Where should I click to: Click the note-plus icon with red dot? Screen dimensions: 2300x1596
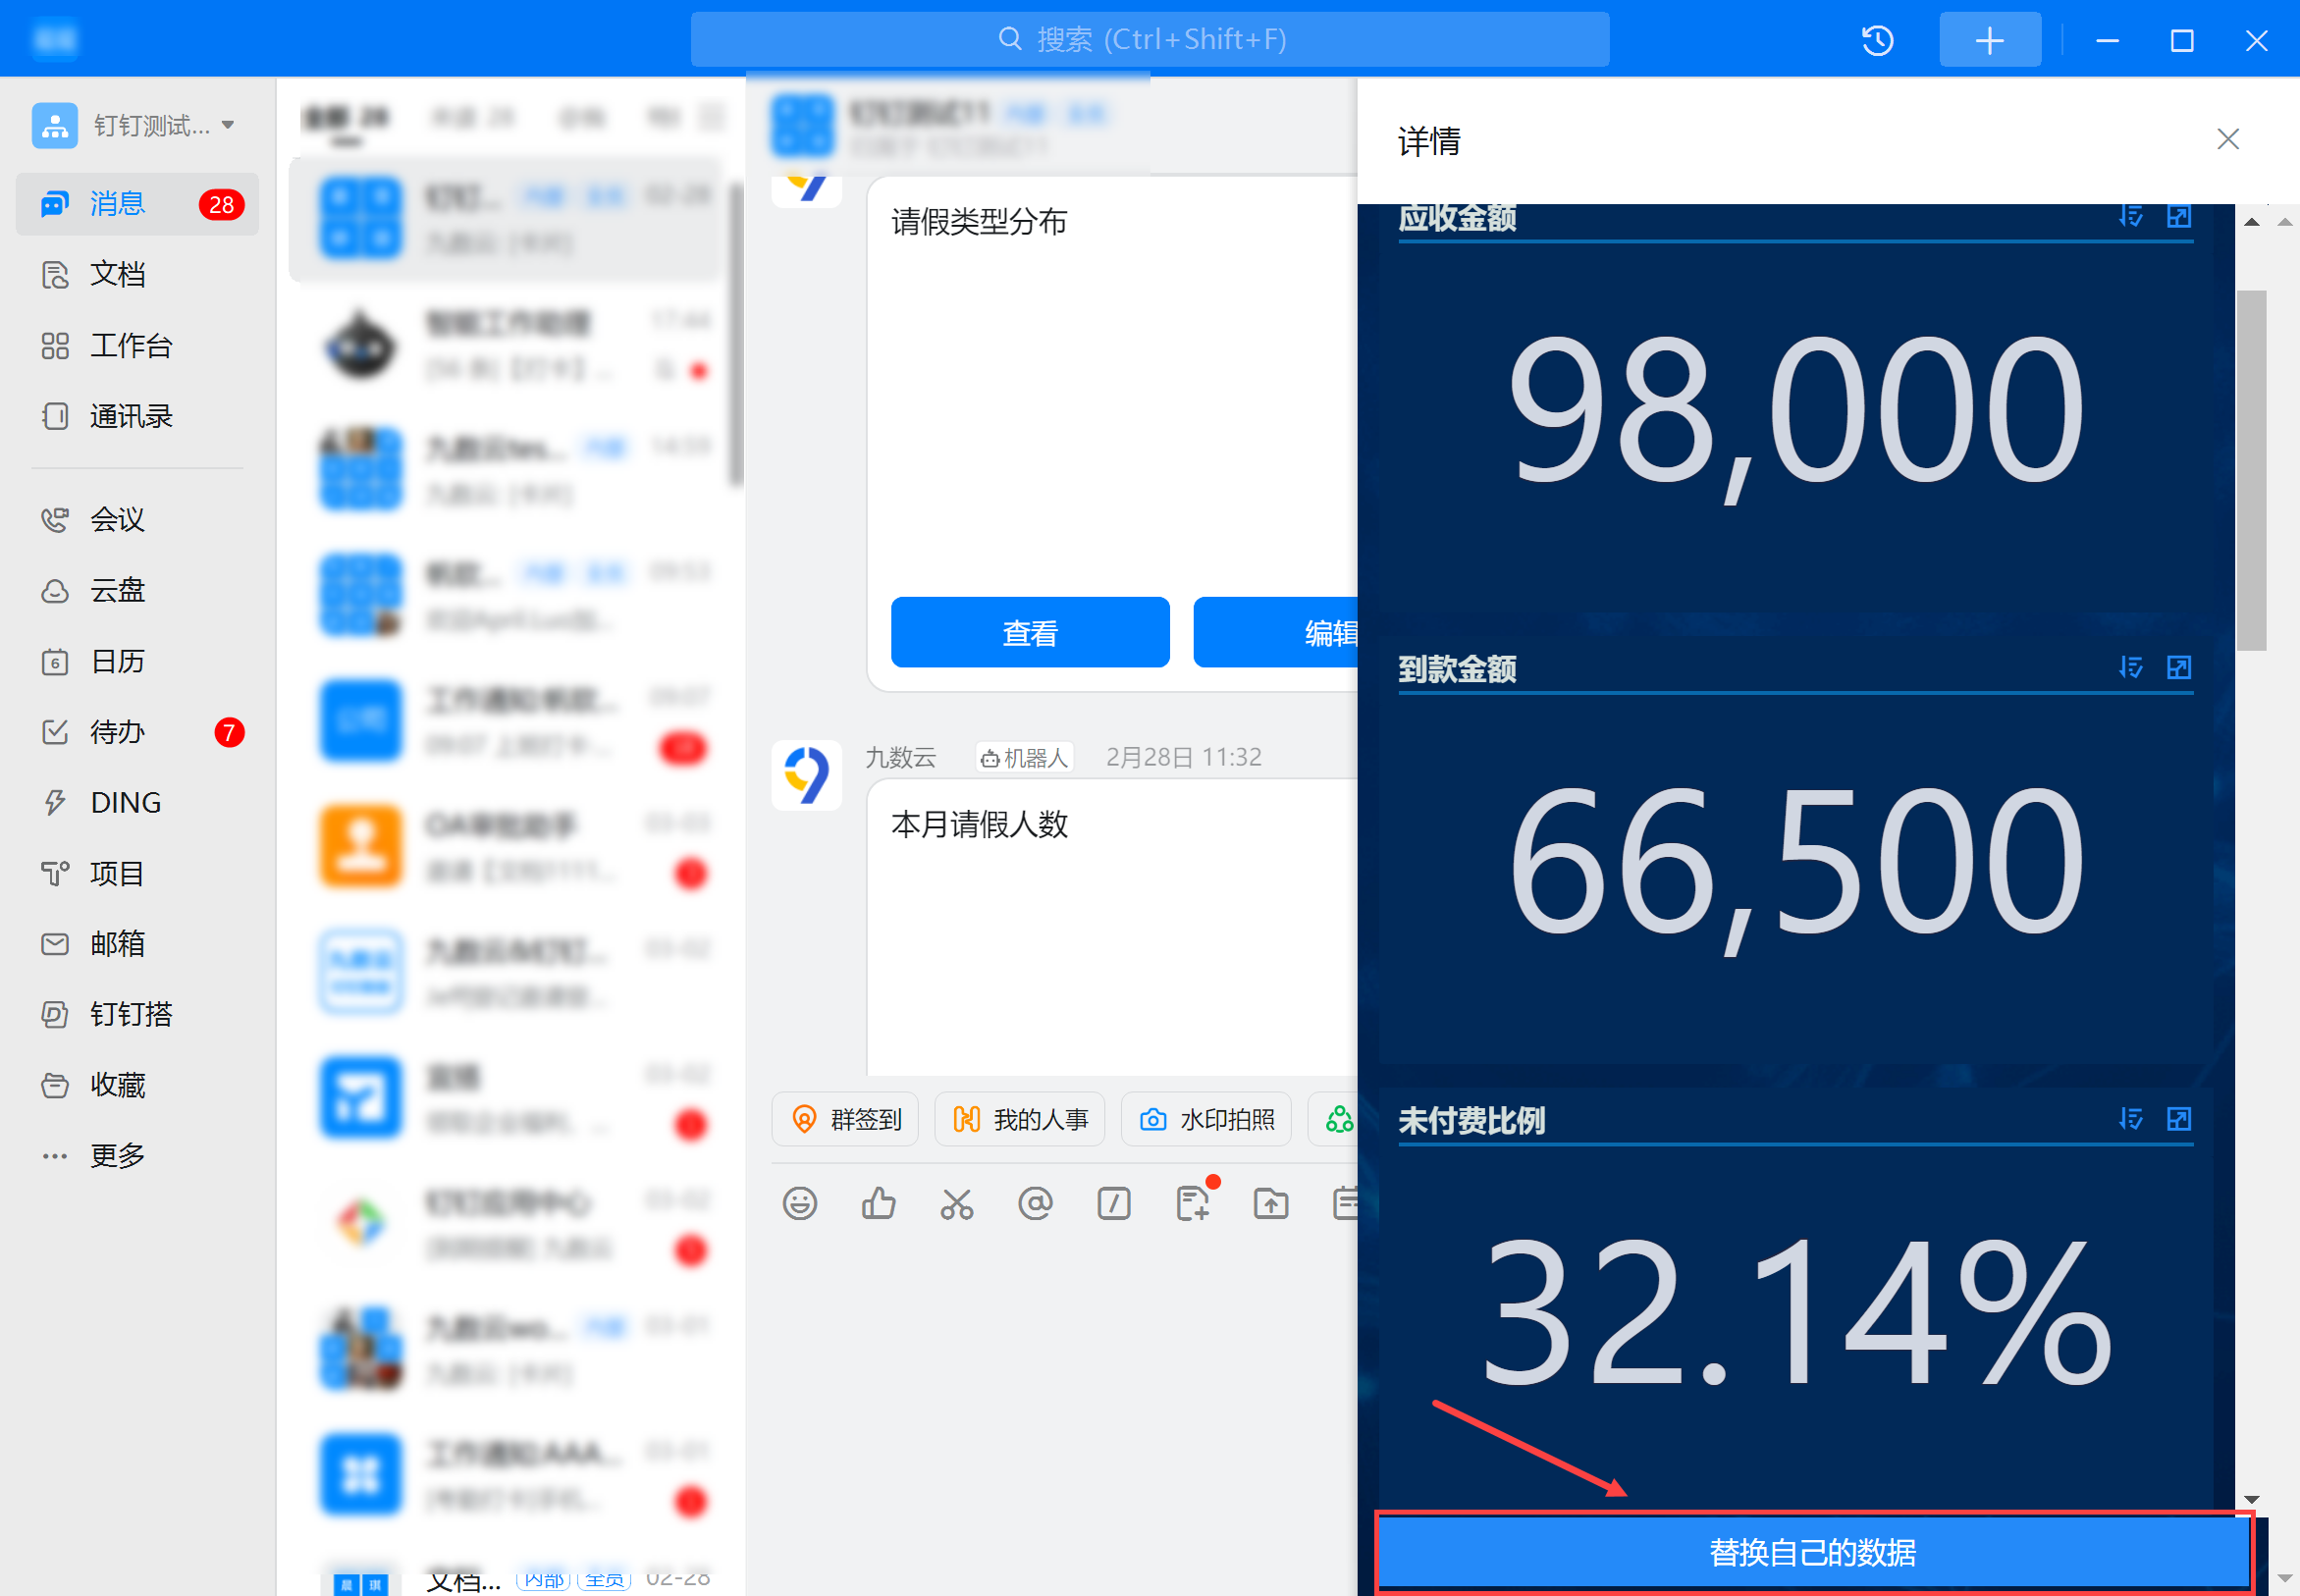coord(1194,1201)
